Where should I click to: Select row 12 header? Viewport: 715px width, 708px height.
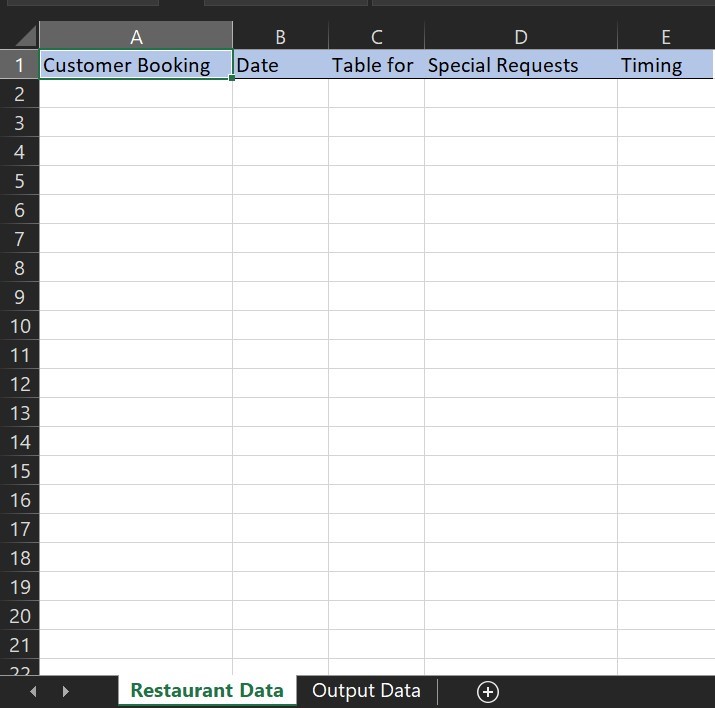pyautogui.click(x=19, y=383)
